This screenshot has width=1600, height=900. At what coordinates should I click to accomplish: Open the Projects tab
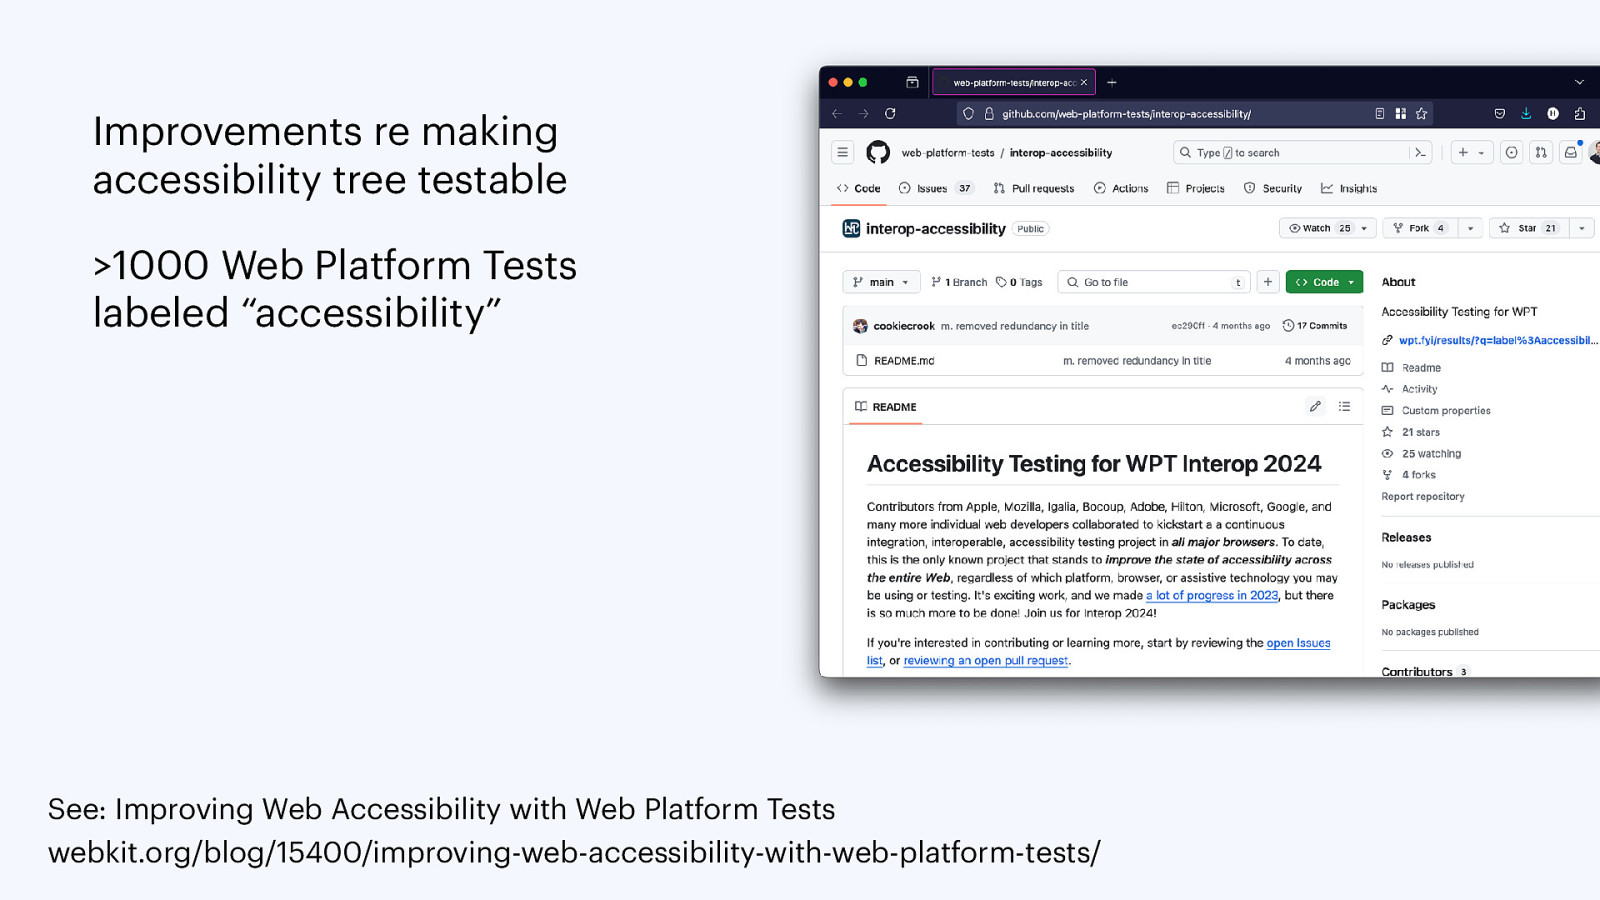(1196, 188)
